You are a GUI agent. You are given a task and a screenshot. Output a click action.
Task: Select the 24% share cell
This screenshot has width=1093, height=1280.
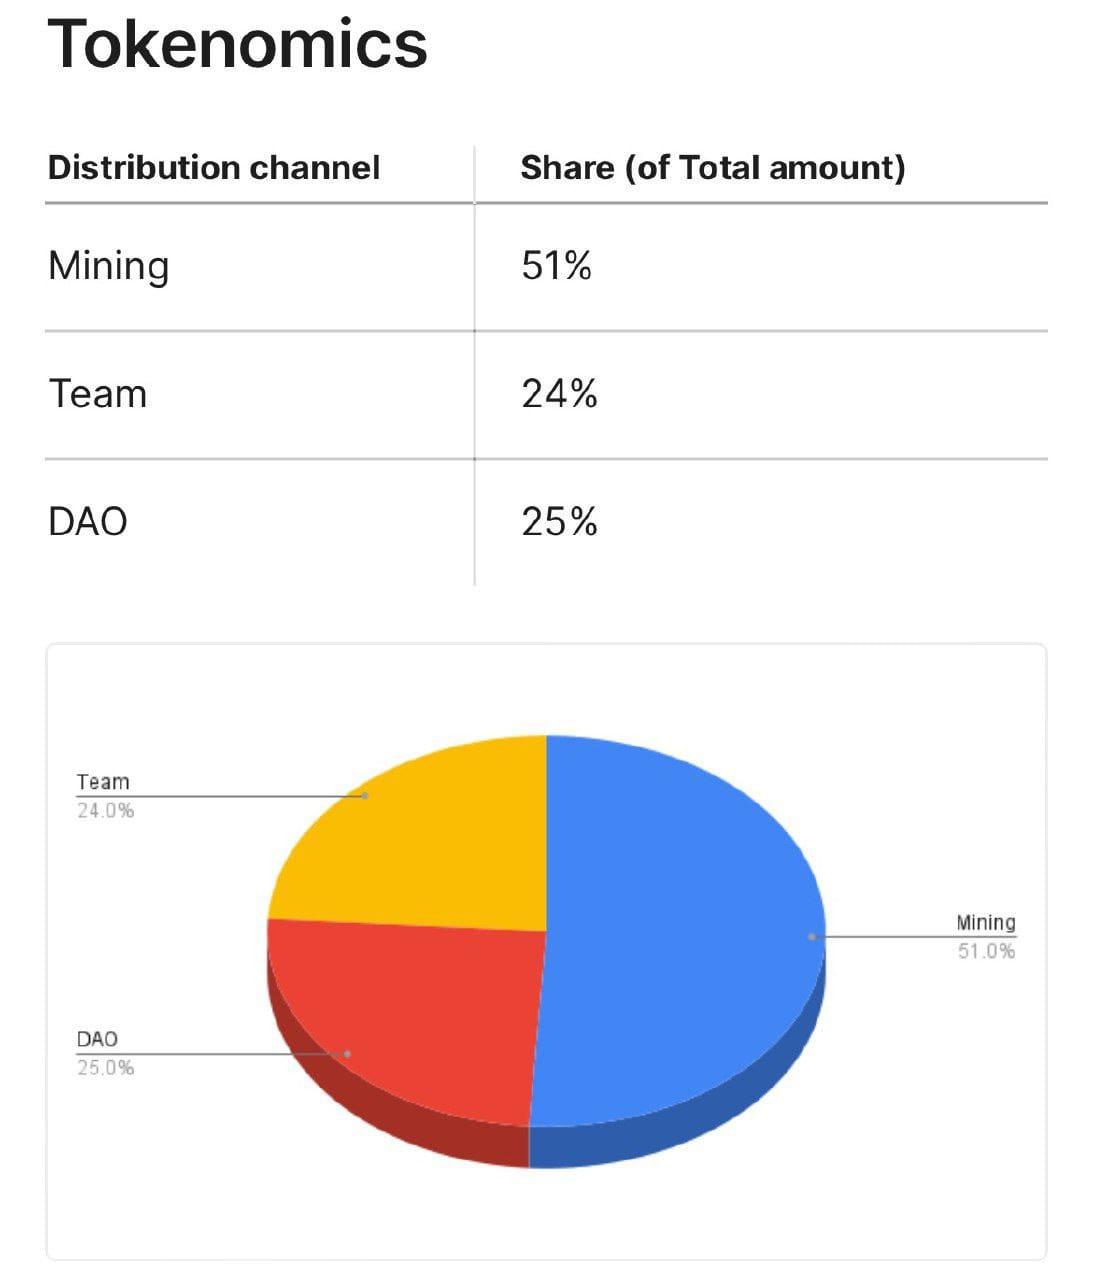[559, 394]
